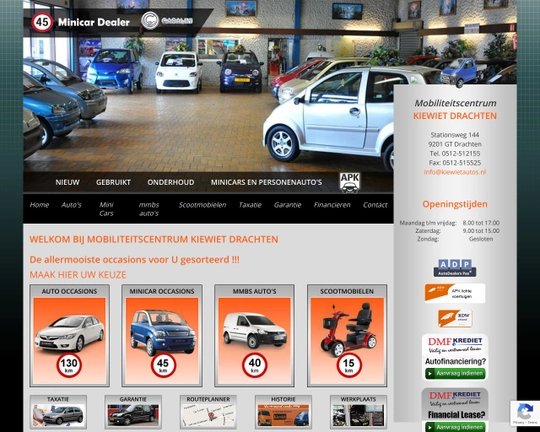Open the Taxatie menu item
540x432 pixels.
pyautogui.click(x=250, y=205)
